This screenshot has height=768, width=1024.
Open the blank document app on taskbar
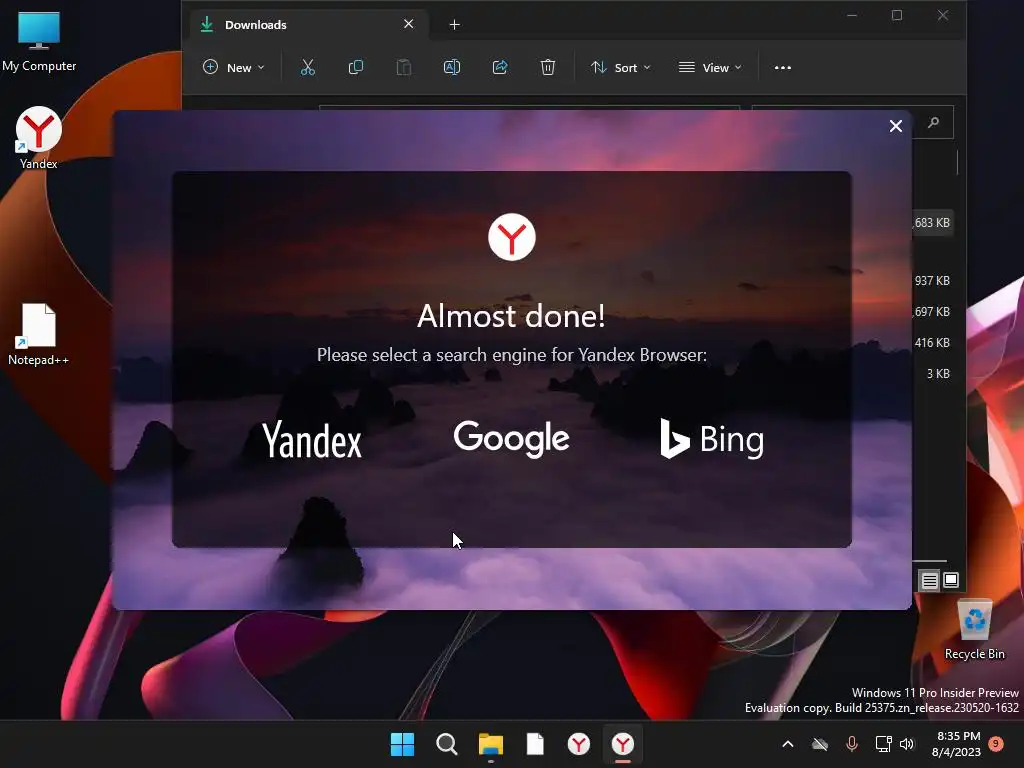[x=535, y=744]
